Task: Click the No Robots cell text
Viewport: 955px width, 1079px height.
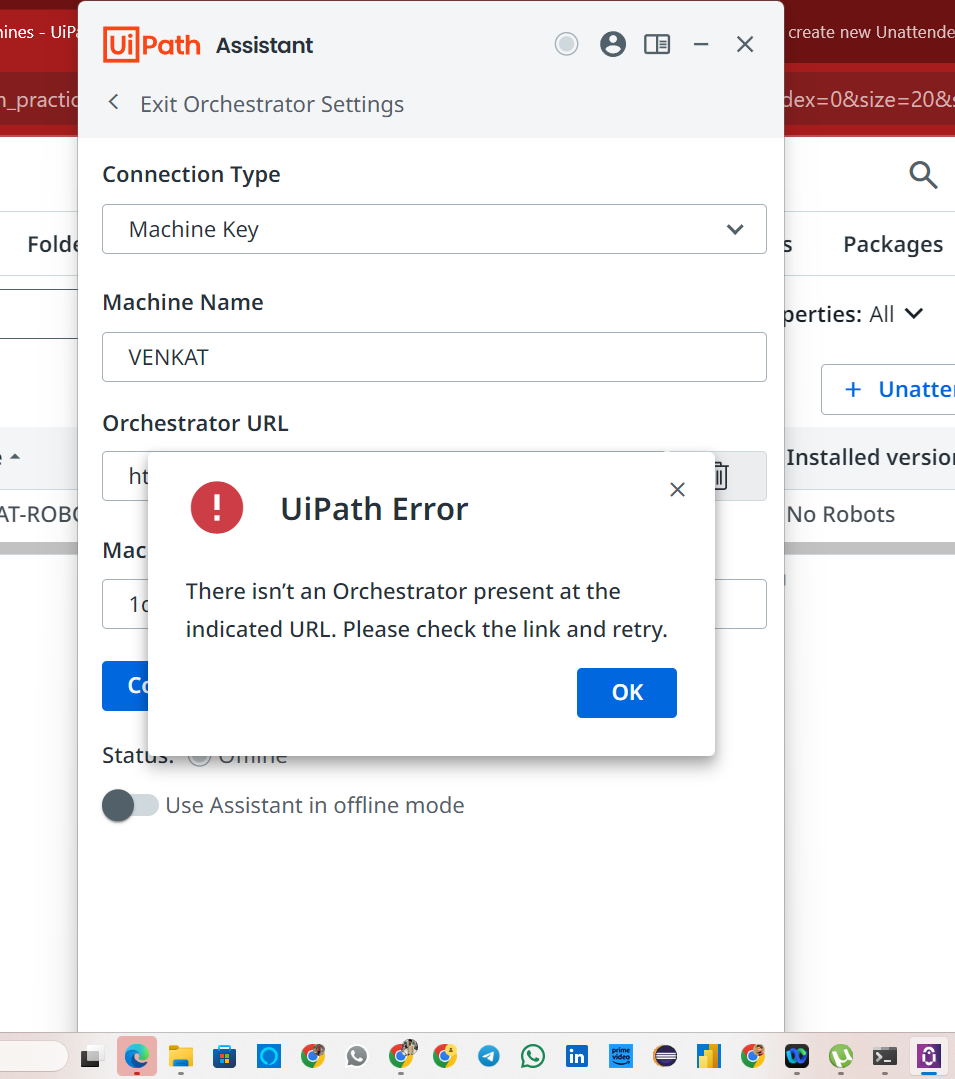Action: [x=840, y=514]
